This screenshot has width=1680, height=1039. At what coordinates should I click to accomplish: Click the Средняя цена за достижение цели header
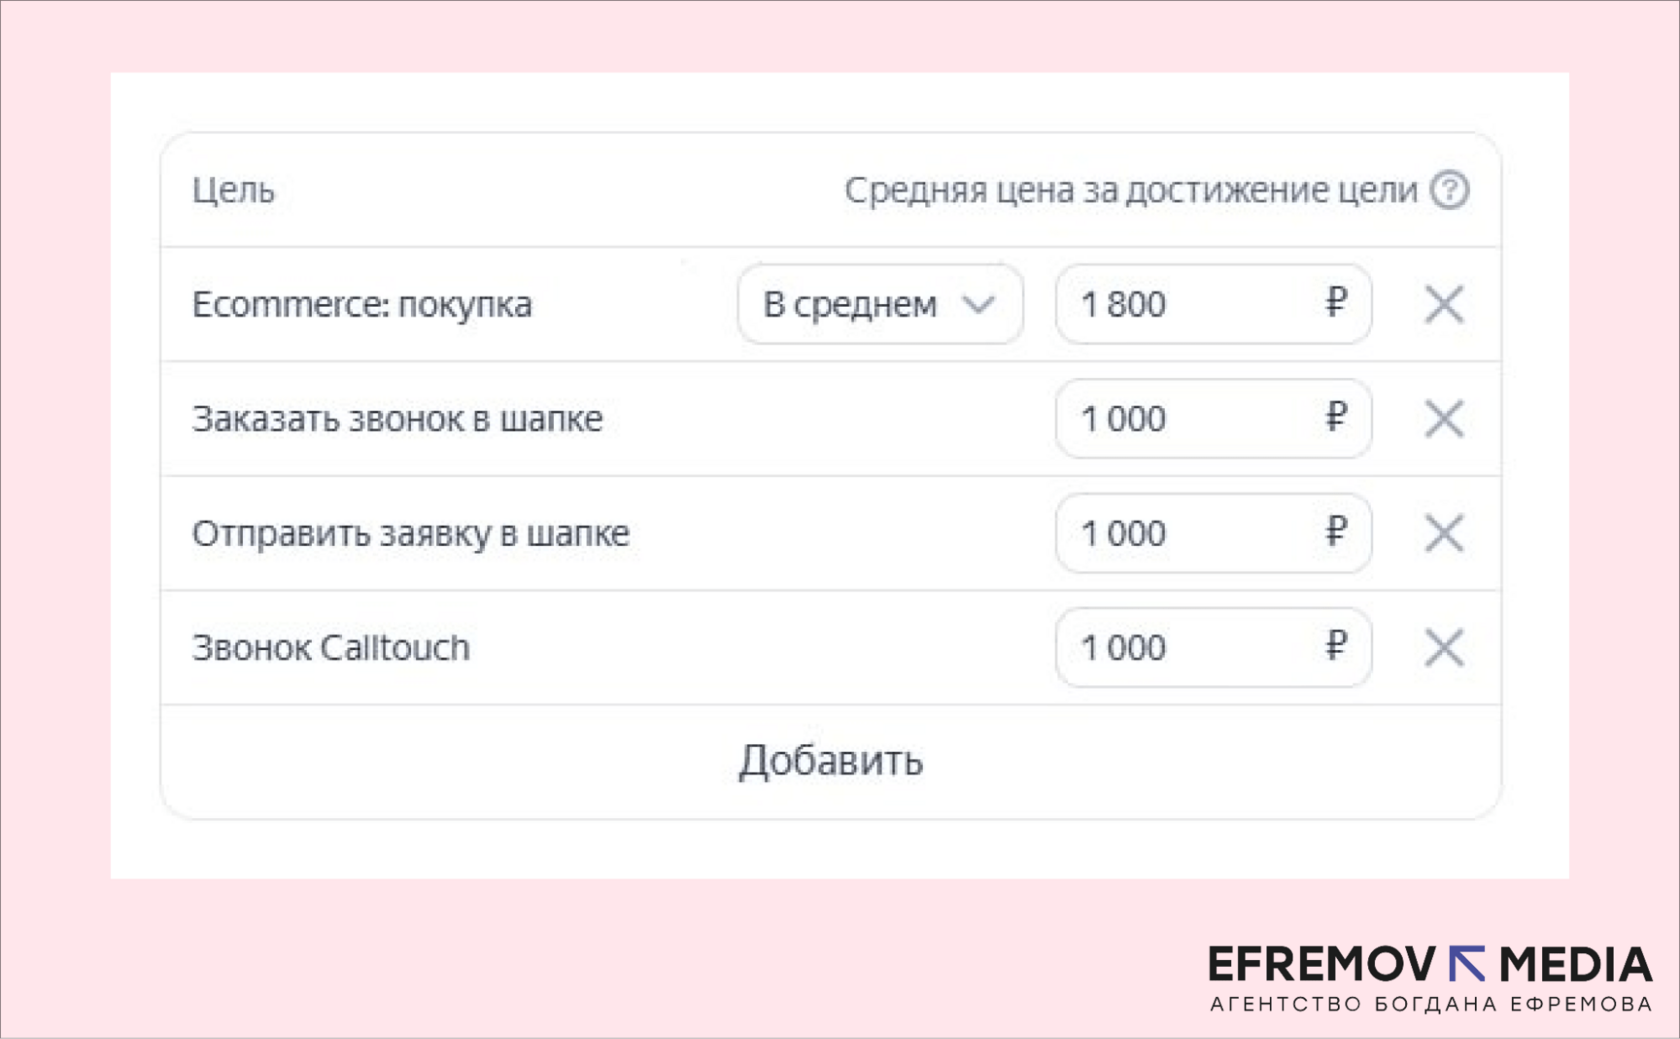point(1130,190)
